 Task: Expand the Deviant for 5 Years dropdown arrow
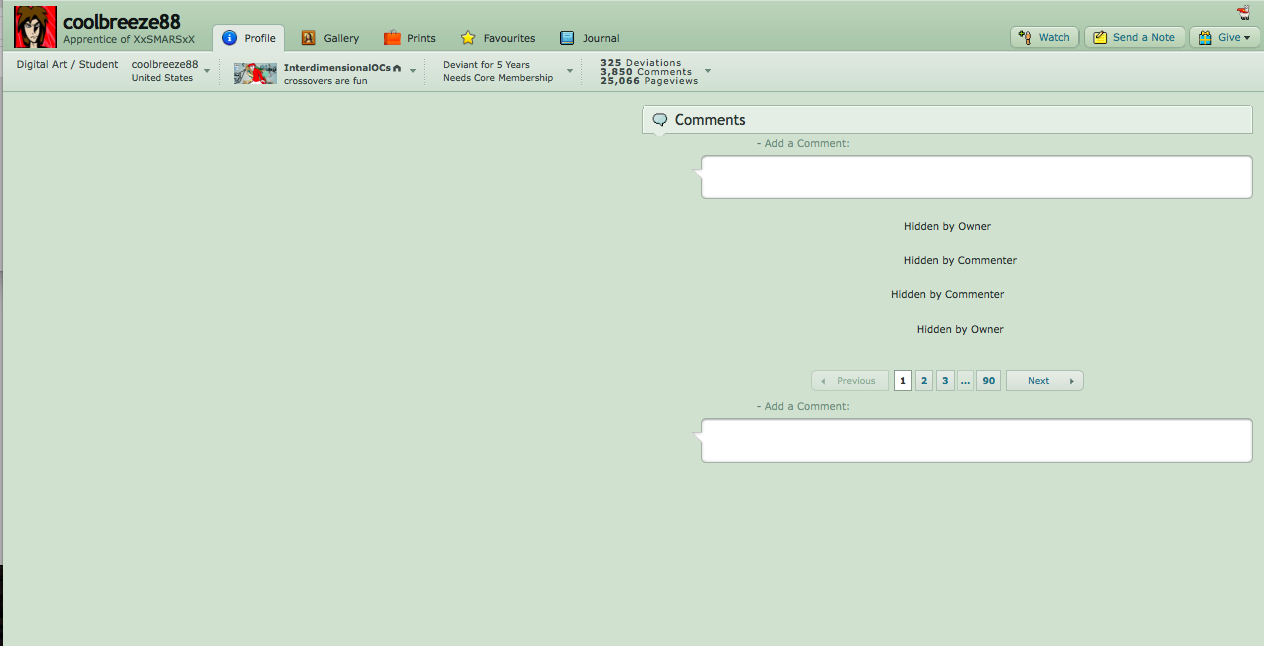(x=570, y=71)
